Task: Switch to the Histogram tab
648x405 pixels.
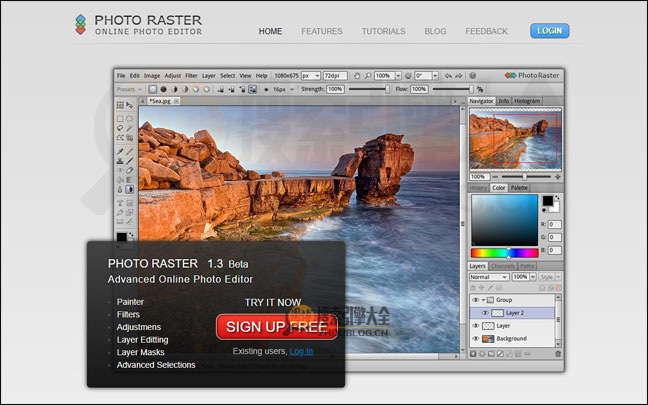Action: click(527, 101)
